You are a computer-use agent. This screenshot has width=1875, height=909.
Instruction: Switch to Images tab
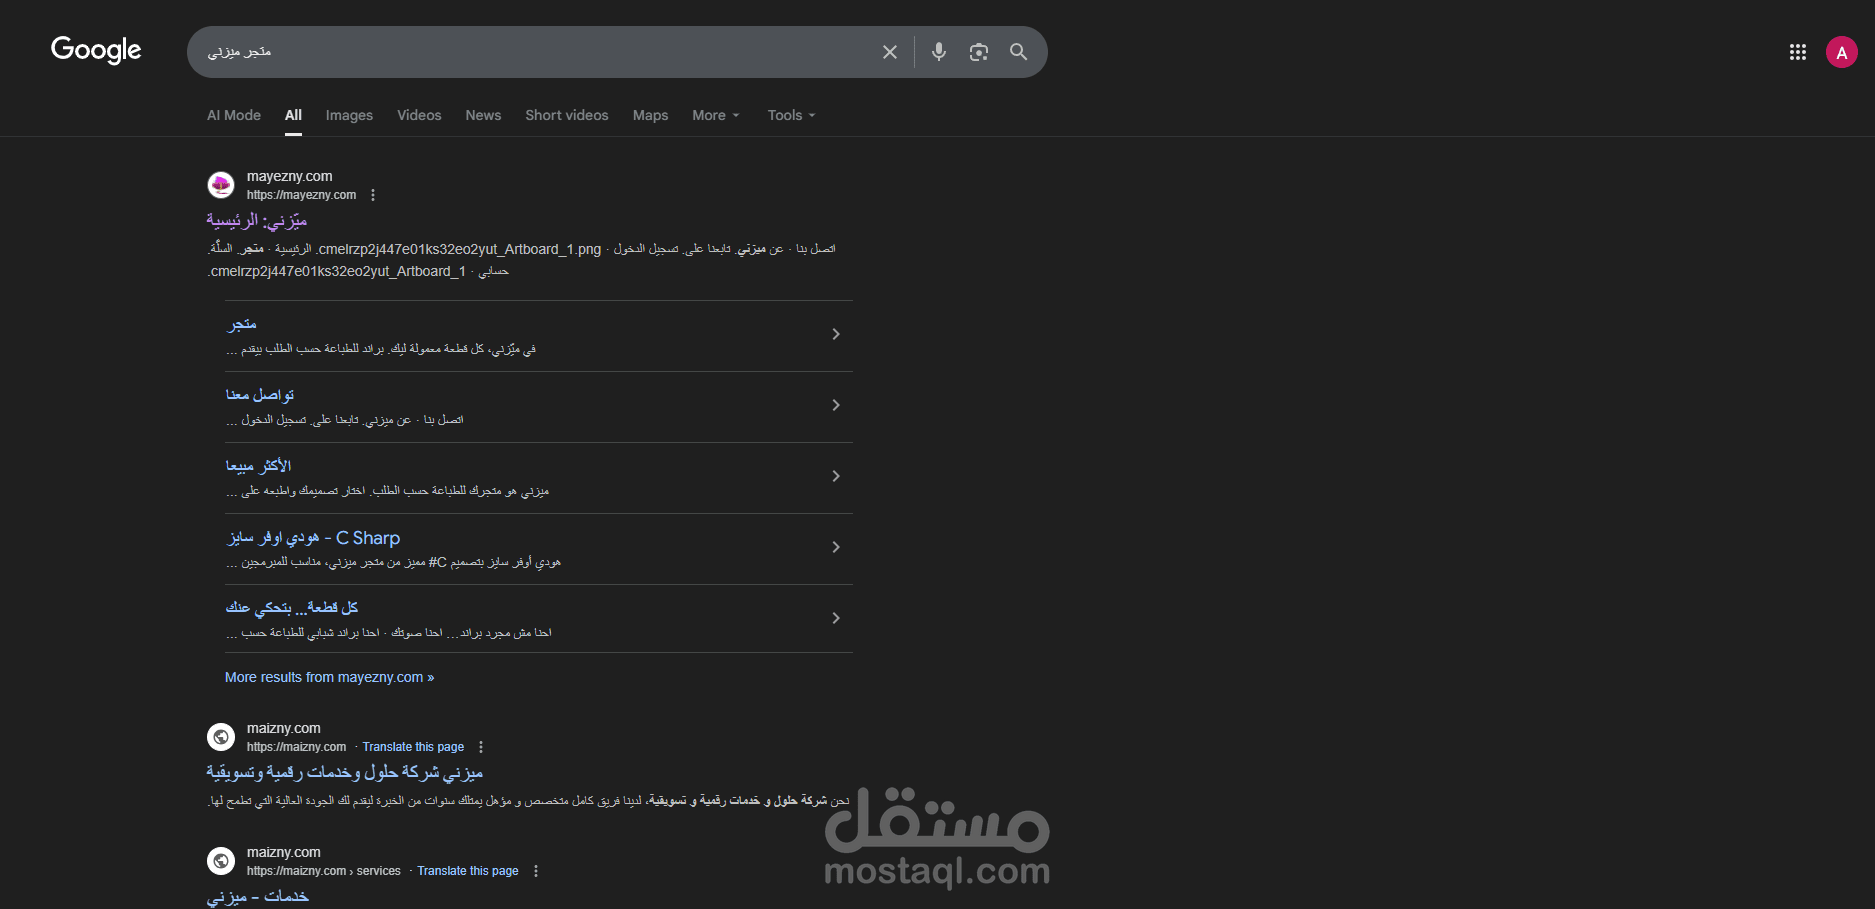[x=349, y=115]
